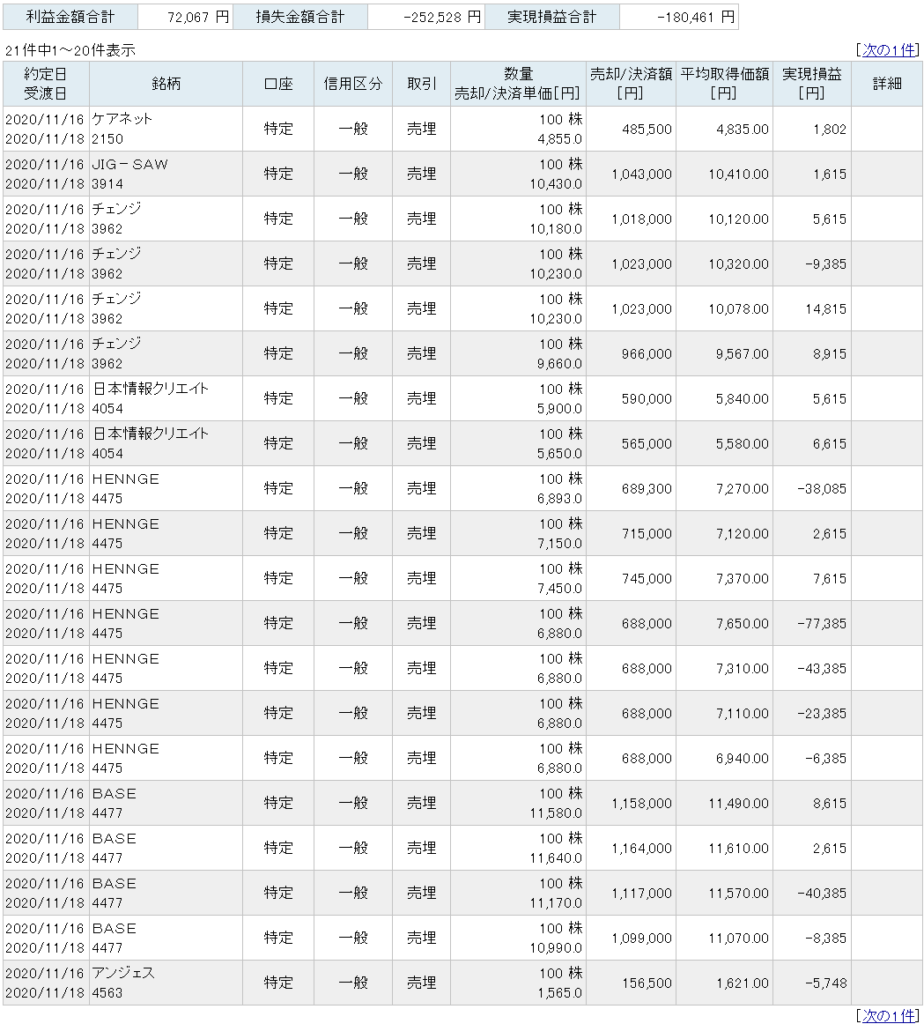The height and width of the screenshot is (1024, 924).
Task: Click the -77,385 realized loss
Action: [821, 624]
